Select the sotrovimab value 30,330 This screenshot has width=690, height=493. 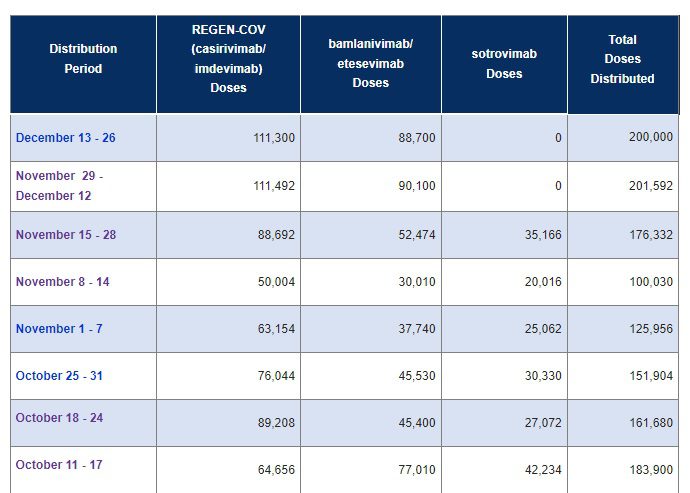543,376
